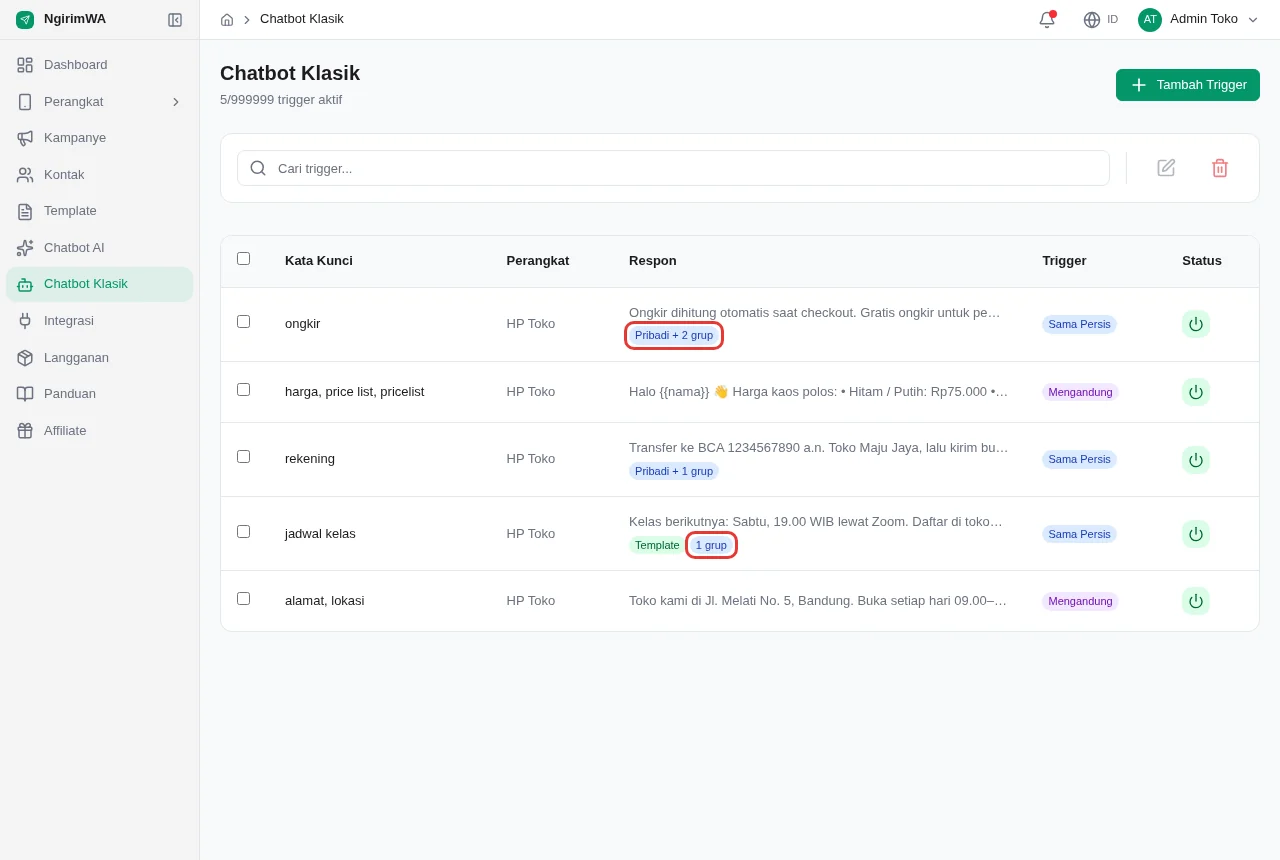Open Kontak page in sidebar

[x=100, y=175]
